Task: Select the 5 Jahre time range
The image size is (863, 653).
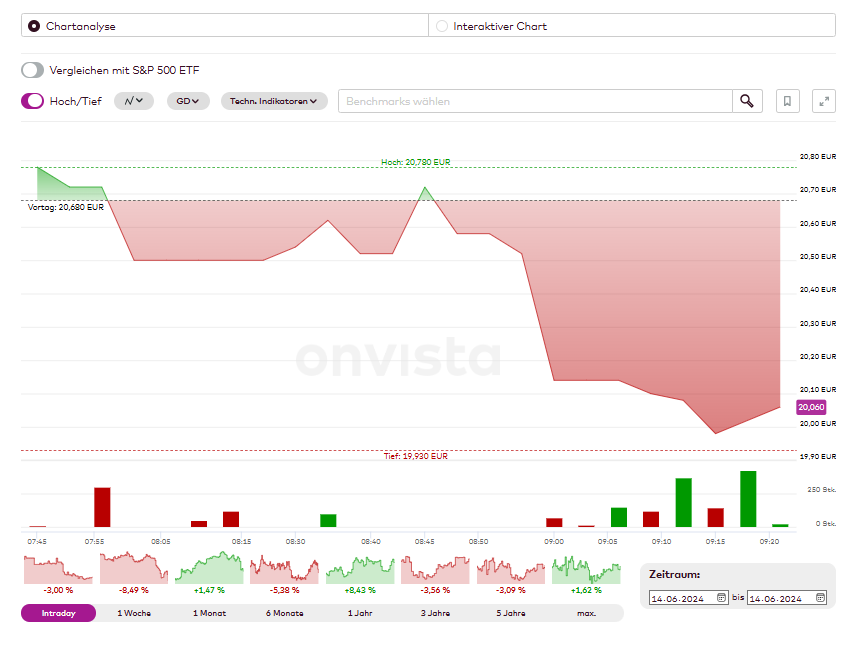Action: 510,612
